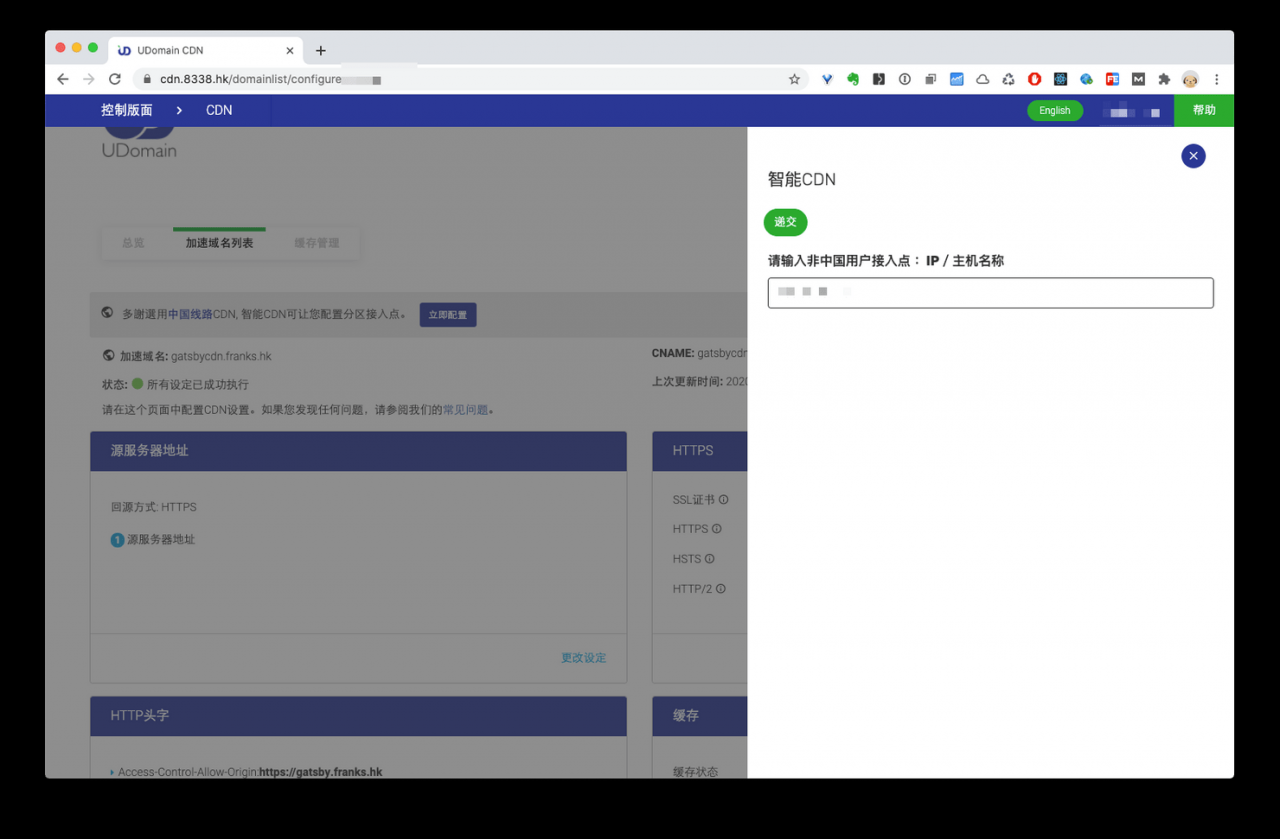Open the React Developer Tools extension
This screenshot has width=1280, height=839.
coord(1059,79)
